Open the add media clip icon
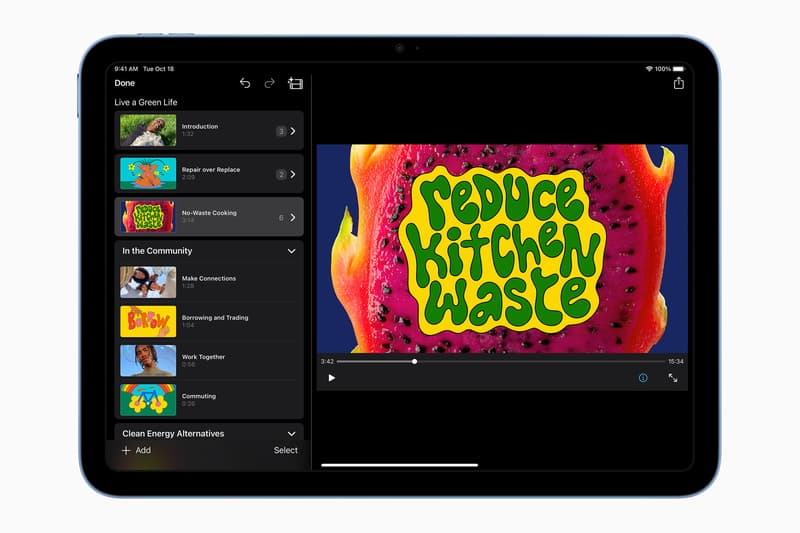 click(x=295, y=84)
